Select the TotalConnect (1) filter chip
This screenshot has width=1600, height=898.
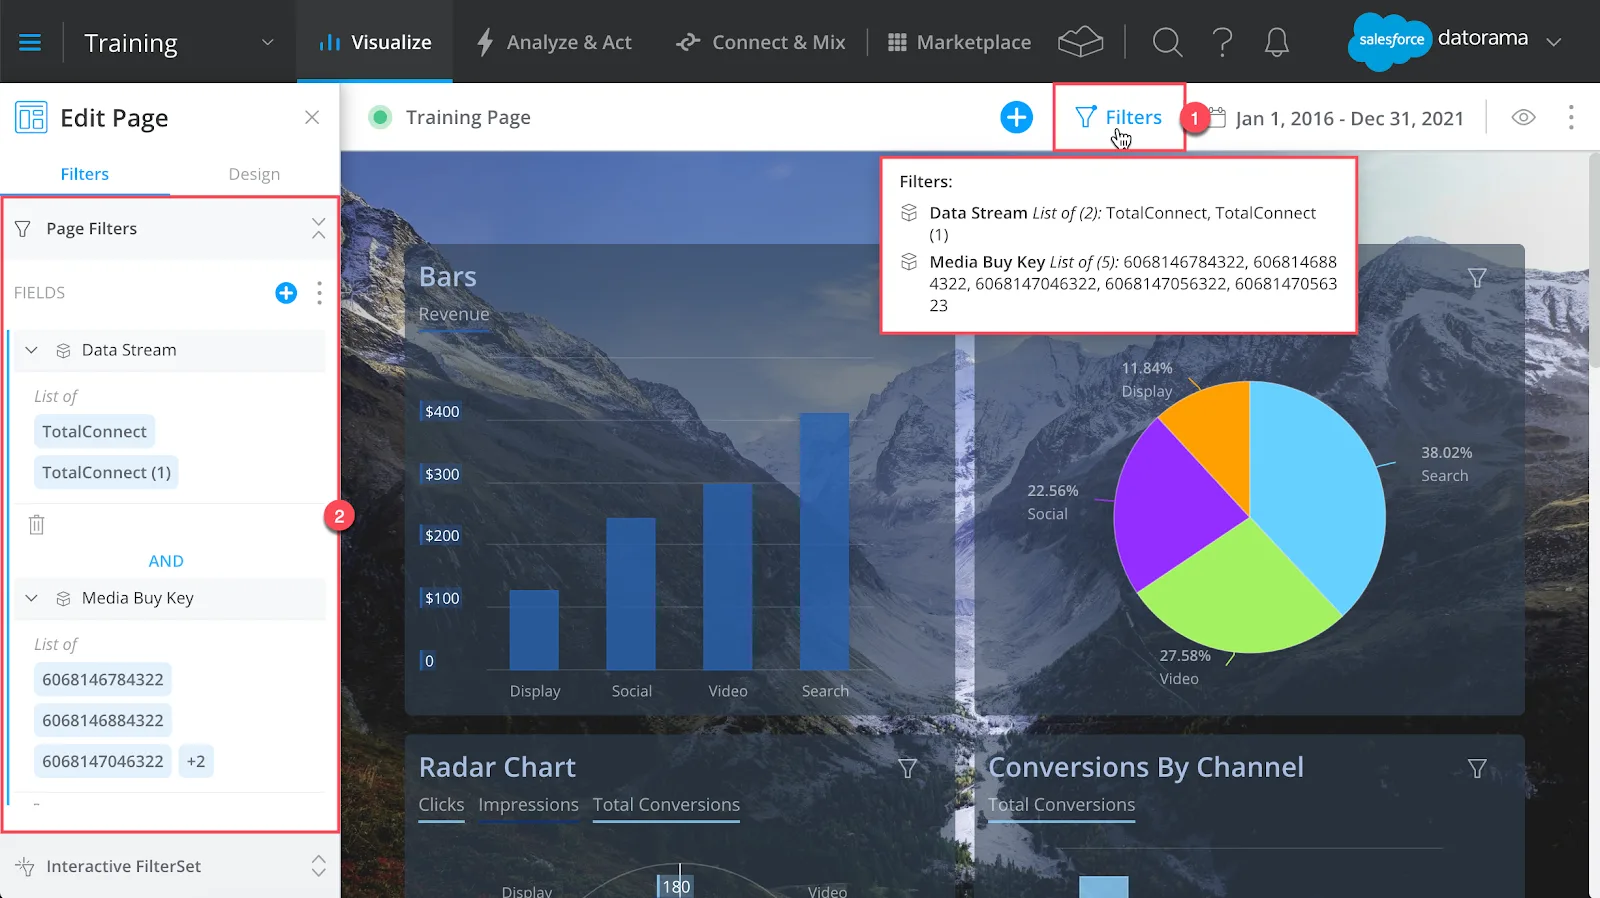(x=106, y=472)
